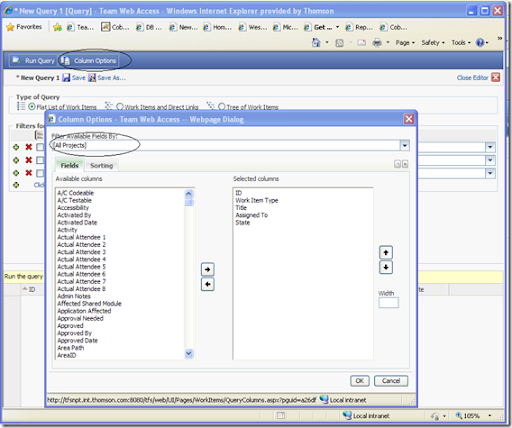This screenshot has width=512, height=428.
Task: Click the tab scroll right arrow in dialog
Action: pos(405,164)
